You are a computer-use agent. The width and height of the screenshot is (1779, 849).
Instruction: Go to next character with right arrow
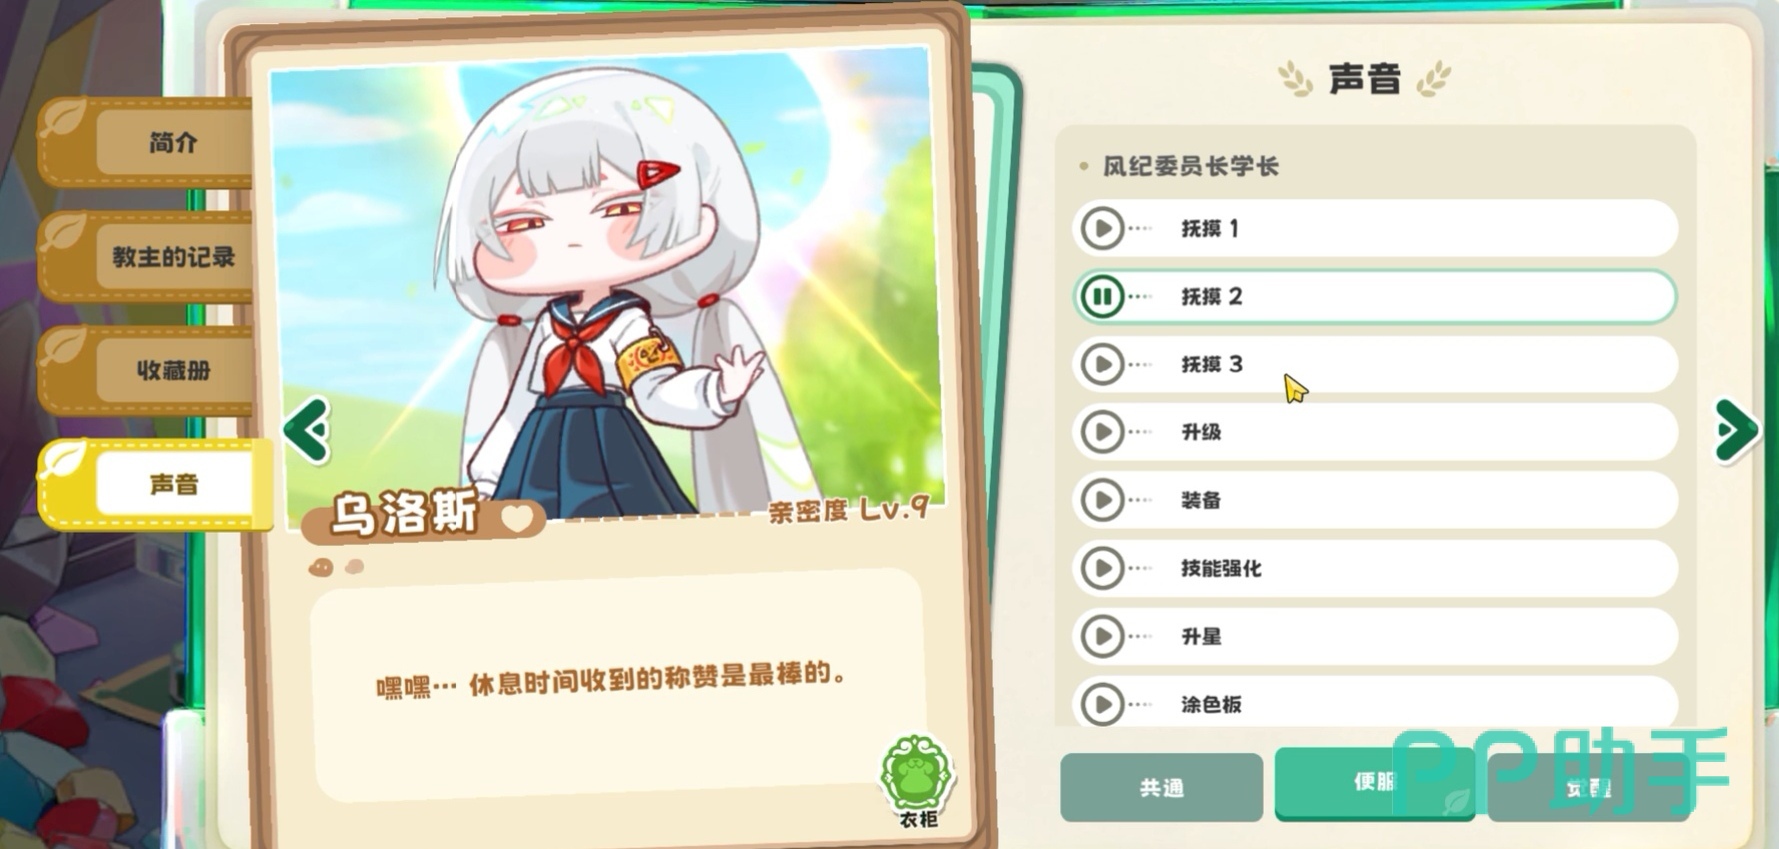pyautogui.click(x=1736, y=430)
